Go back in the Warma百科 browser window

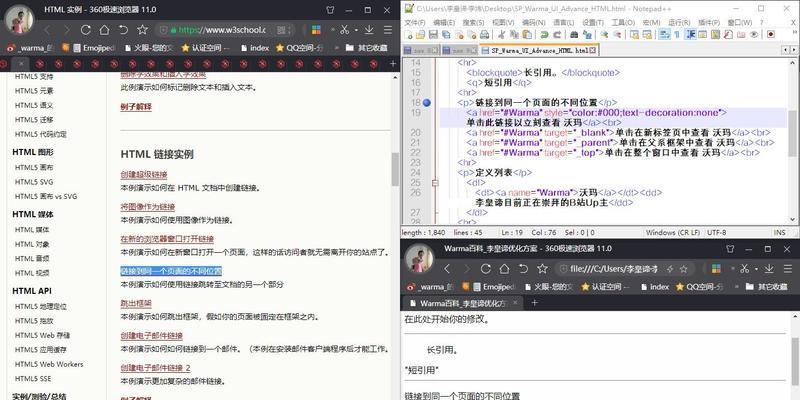click(x=447, y=268)
